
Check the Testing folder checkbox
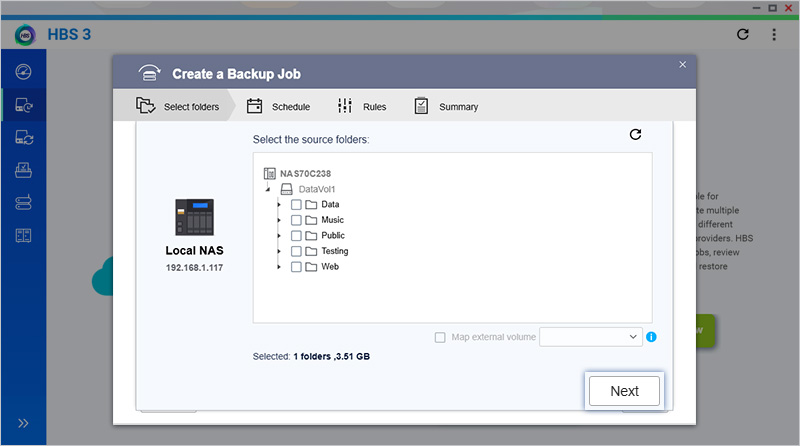pos(296,251)
